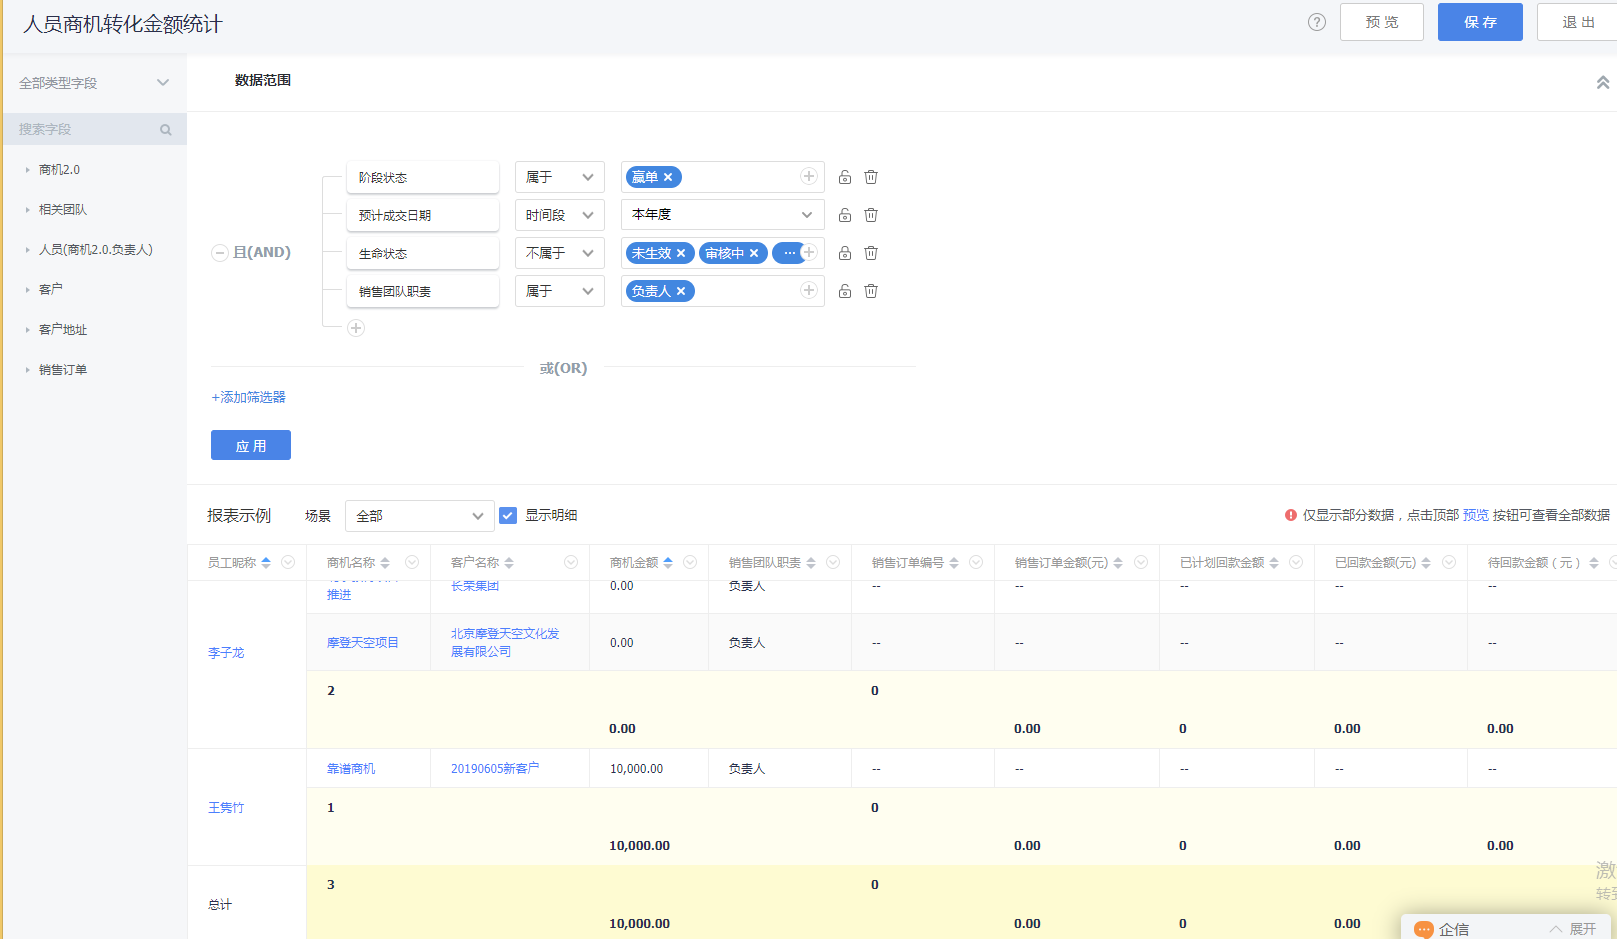Remove the 审核中 tag
Screen dimensions: 1617x939
click(754, 253)
